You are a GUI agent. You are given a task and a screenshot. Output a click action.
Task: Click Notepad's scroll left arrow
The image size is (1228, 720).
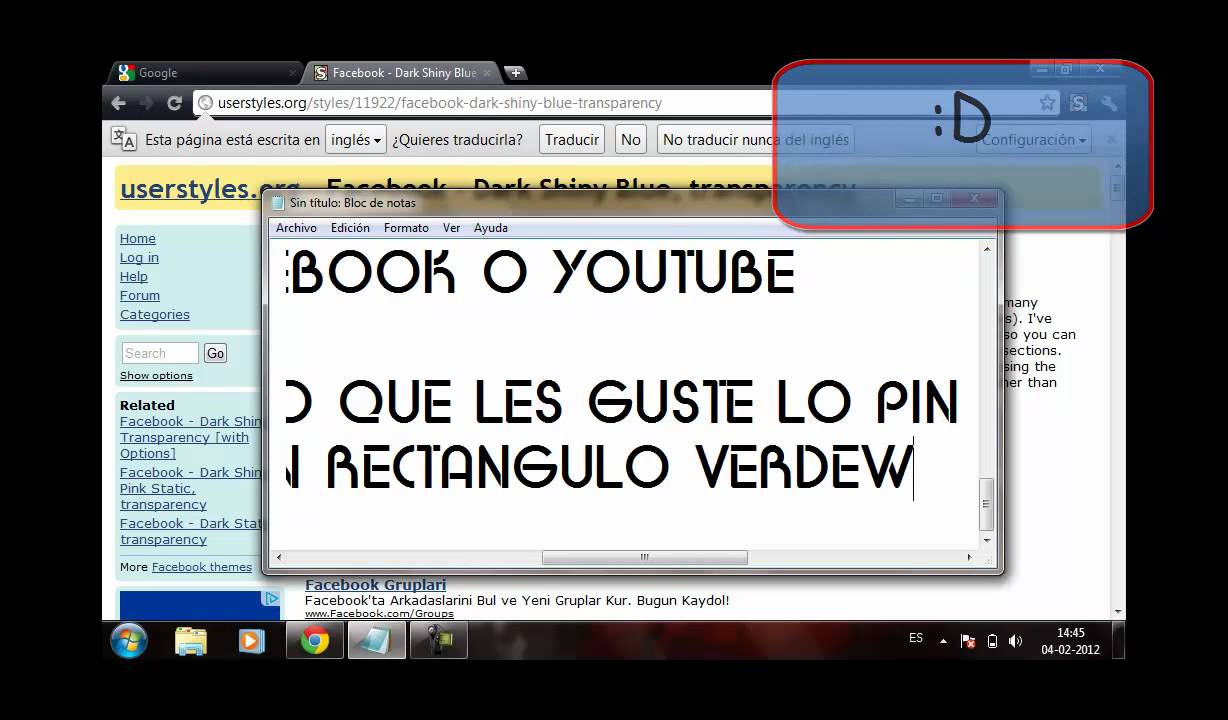[x=279, y=557]
